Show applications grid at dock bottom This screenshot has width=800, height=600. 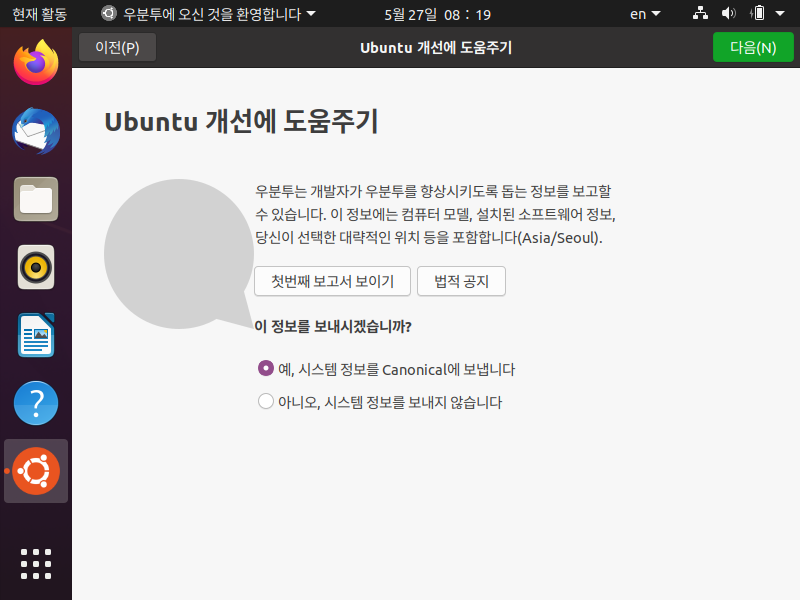(x=36, y=564)
